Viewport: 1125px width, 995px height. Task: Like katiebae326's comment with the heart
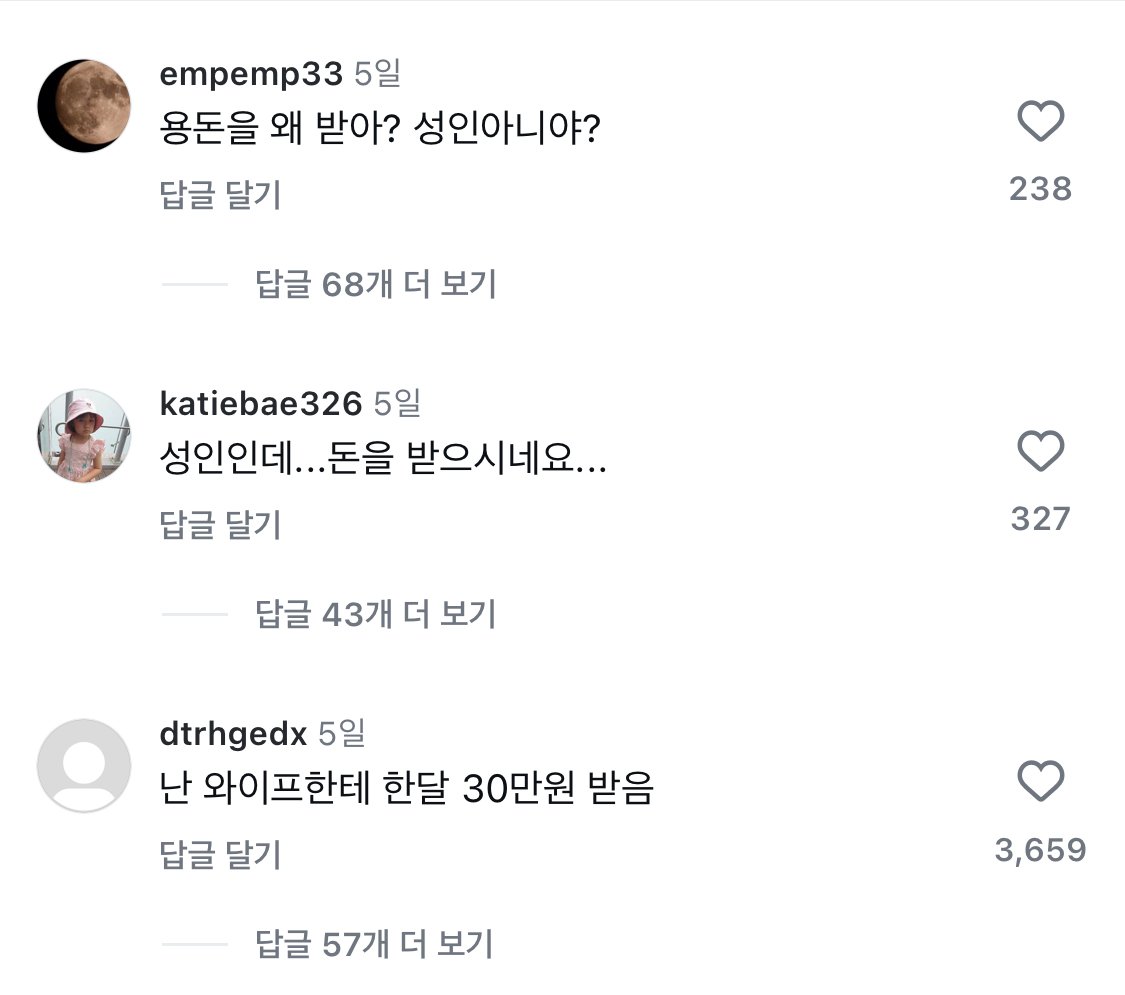(x=1040, y=454)
